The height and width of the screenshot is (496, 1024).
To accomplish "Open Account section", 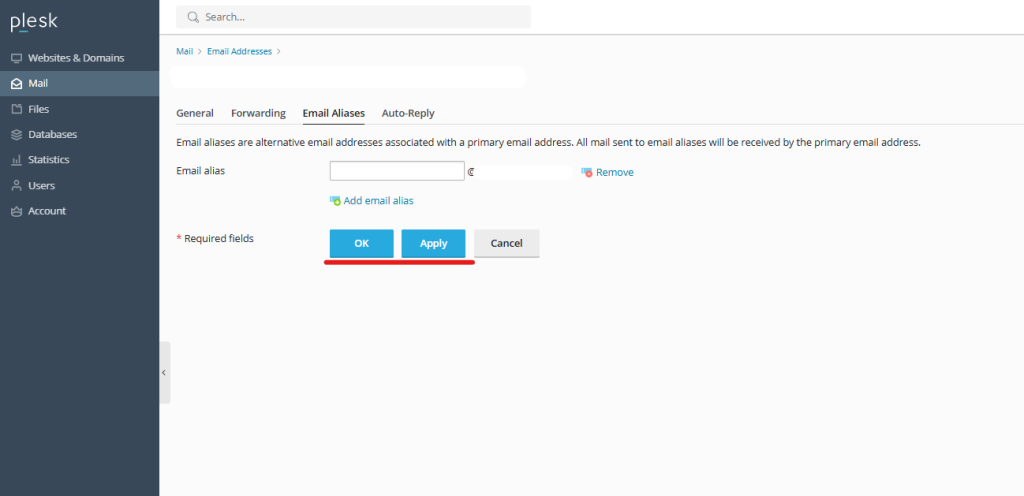I will pyautogui.click(x=47, y=211).
